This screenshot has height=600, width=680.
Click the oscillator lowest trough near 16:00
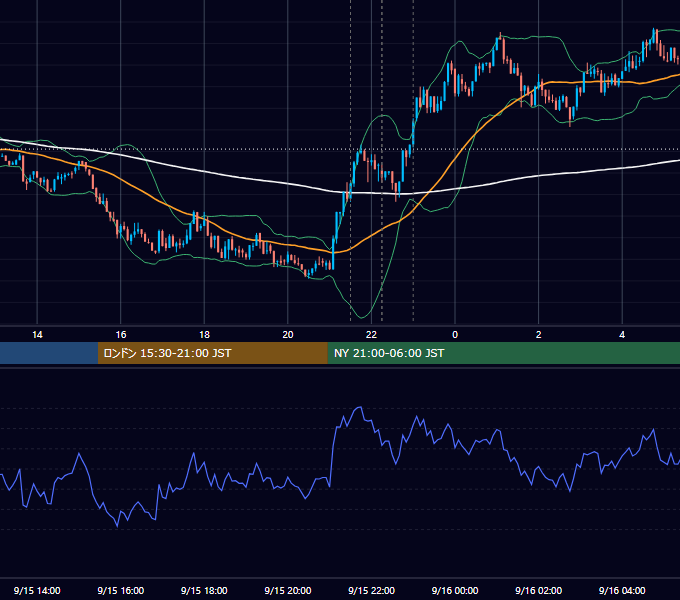[x=117, y=526]
